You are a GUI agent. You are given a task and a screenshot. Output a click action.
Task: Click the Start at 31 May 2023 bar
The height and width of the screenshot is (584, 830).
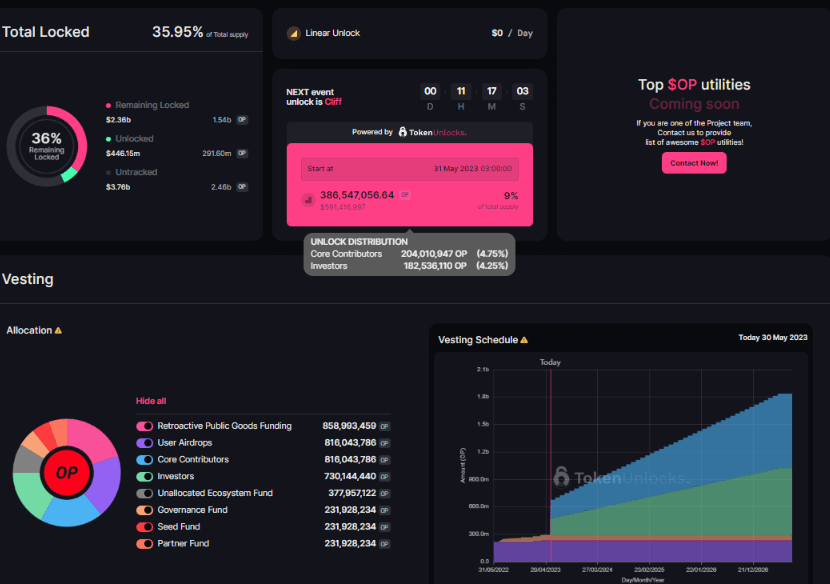tap(409, 169)
